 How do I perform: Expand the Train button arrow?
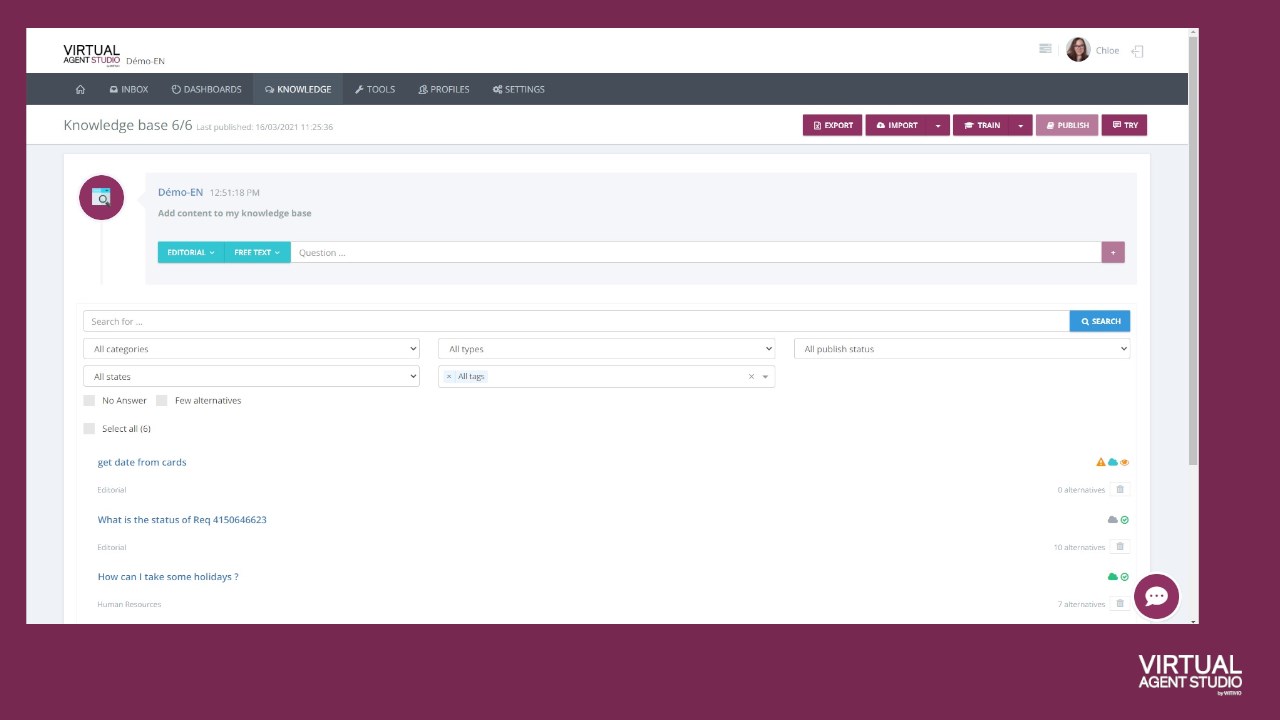[x=1021, y=125]
